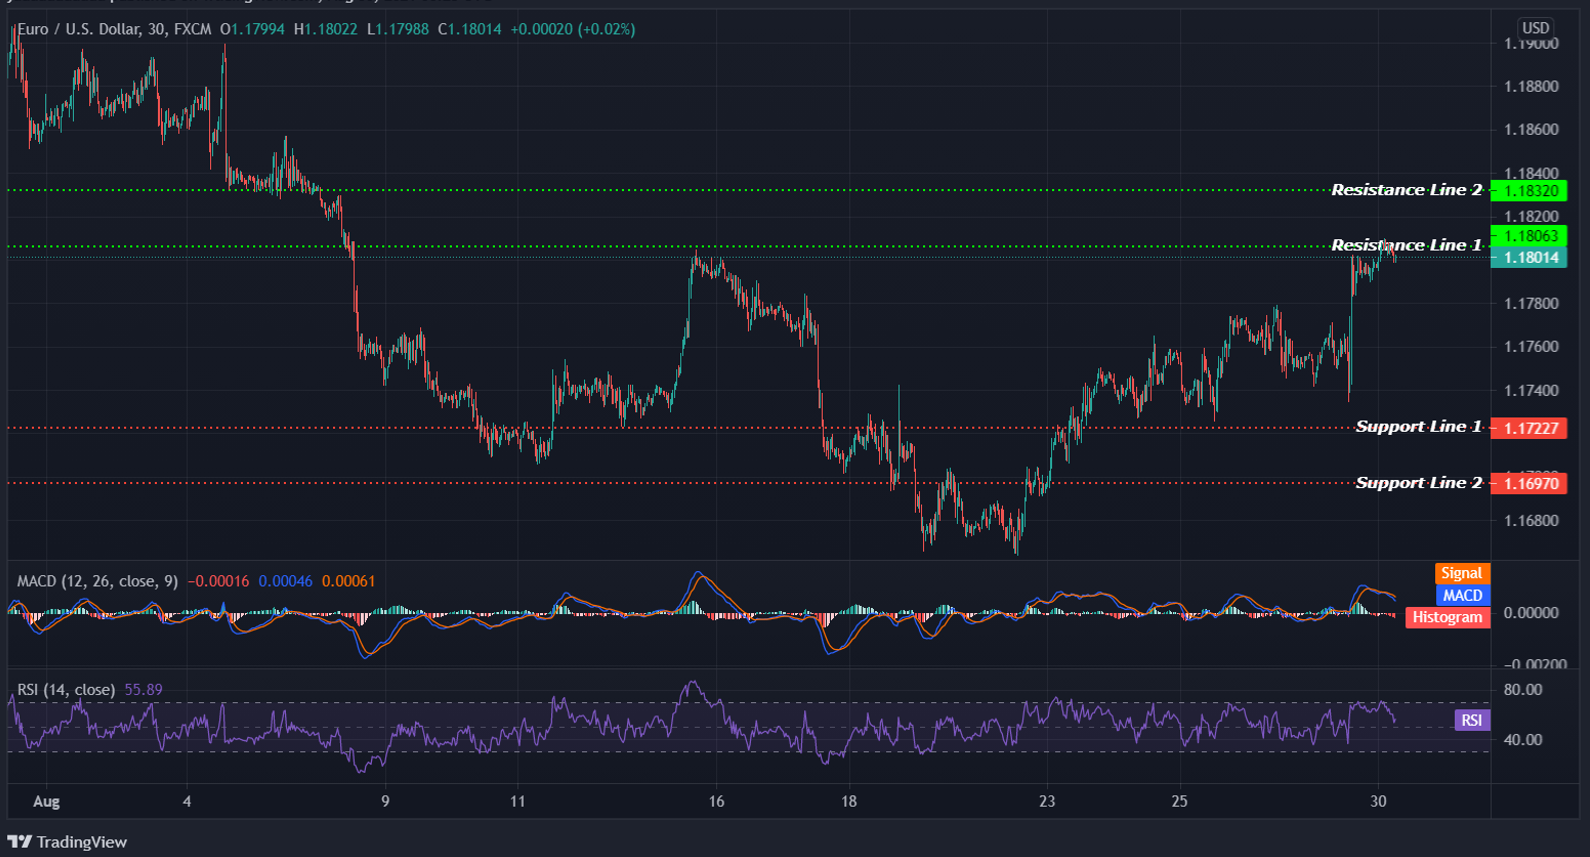The image size is (1590, 857).
Task: Click the 1.16970 red price tag
Action: [1529, 484]
